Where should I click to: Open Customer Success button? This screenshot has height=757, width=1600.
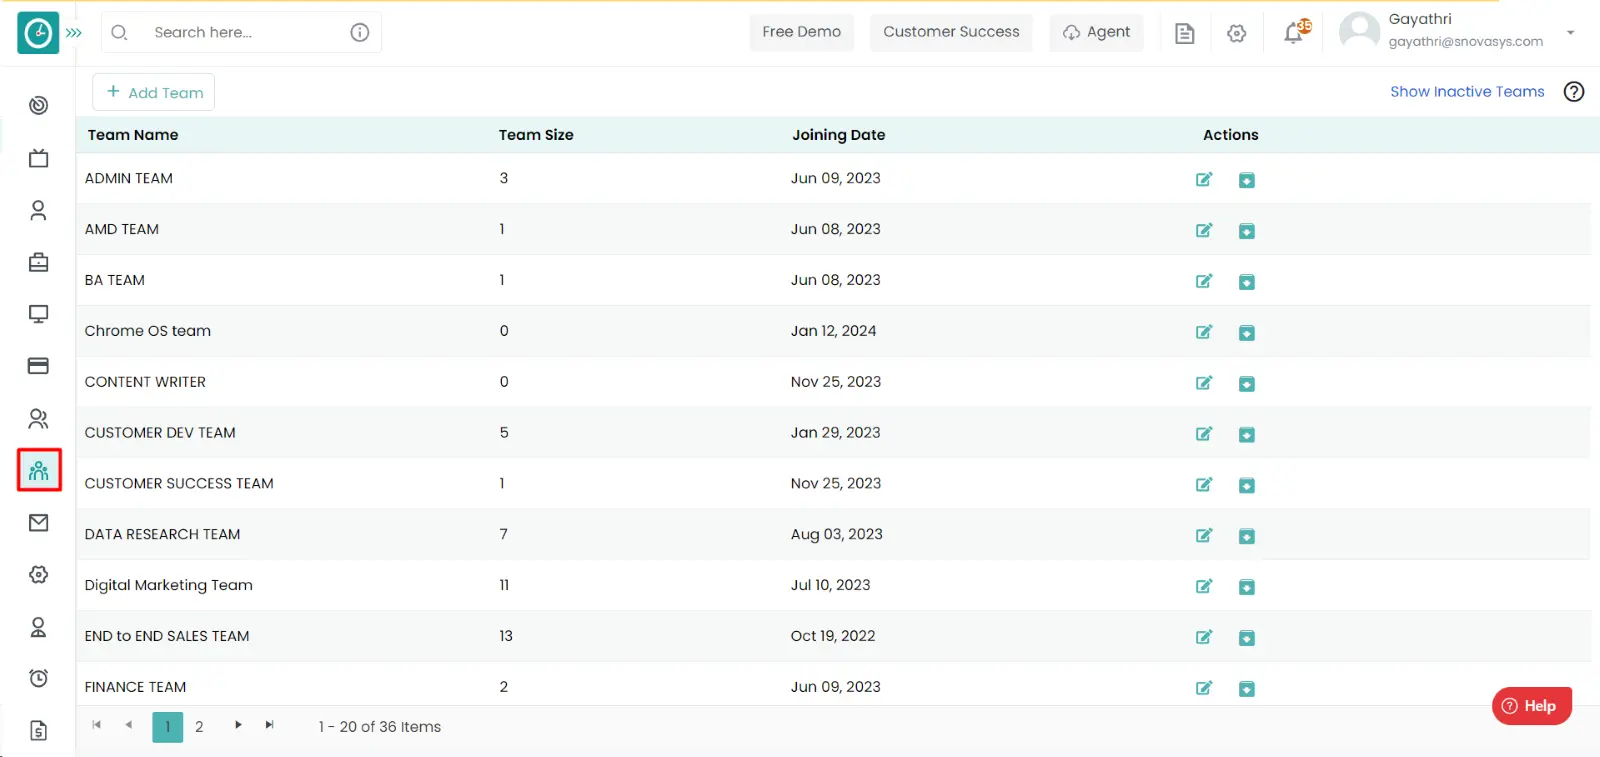pyautogui.click(x=951, y=32)
